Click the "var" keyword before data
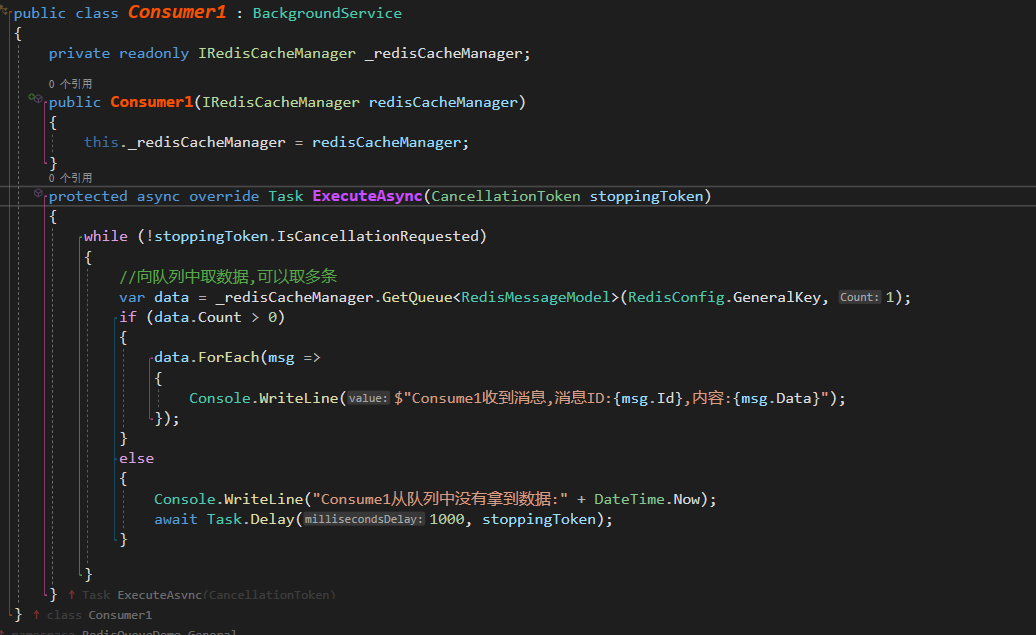This screenshot has height=635, width=1036. (x=132, y=297)
